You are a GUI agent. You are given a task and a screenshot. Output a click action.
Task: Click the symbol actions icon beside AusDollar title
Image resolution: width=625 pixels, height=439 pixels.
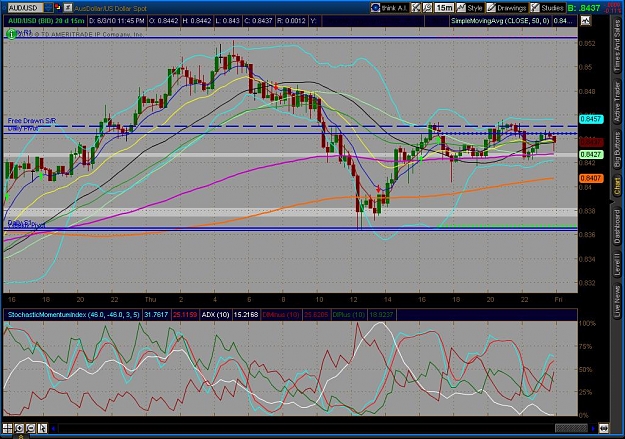pyautogui.click(x=68, y=8)
